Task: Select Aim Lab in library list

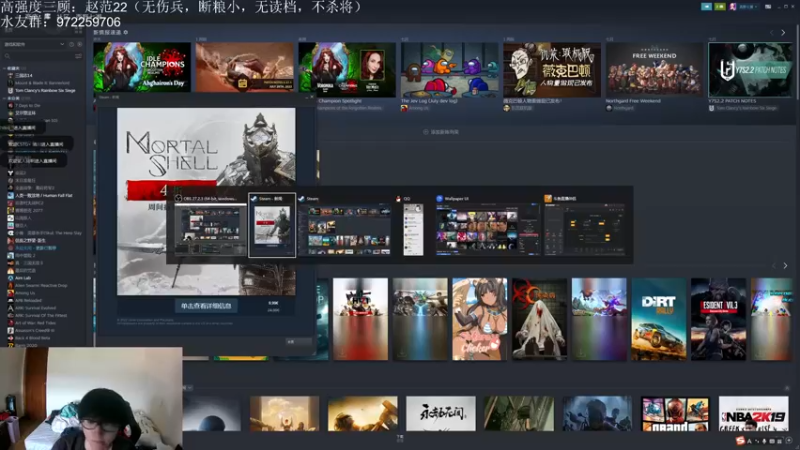Action: click(x=19, y=278)
